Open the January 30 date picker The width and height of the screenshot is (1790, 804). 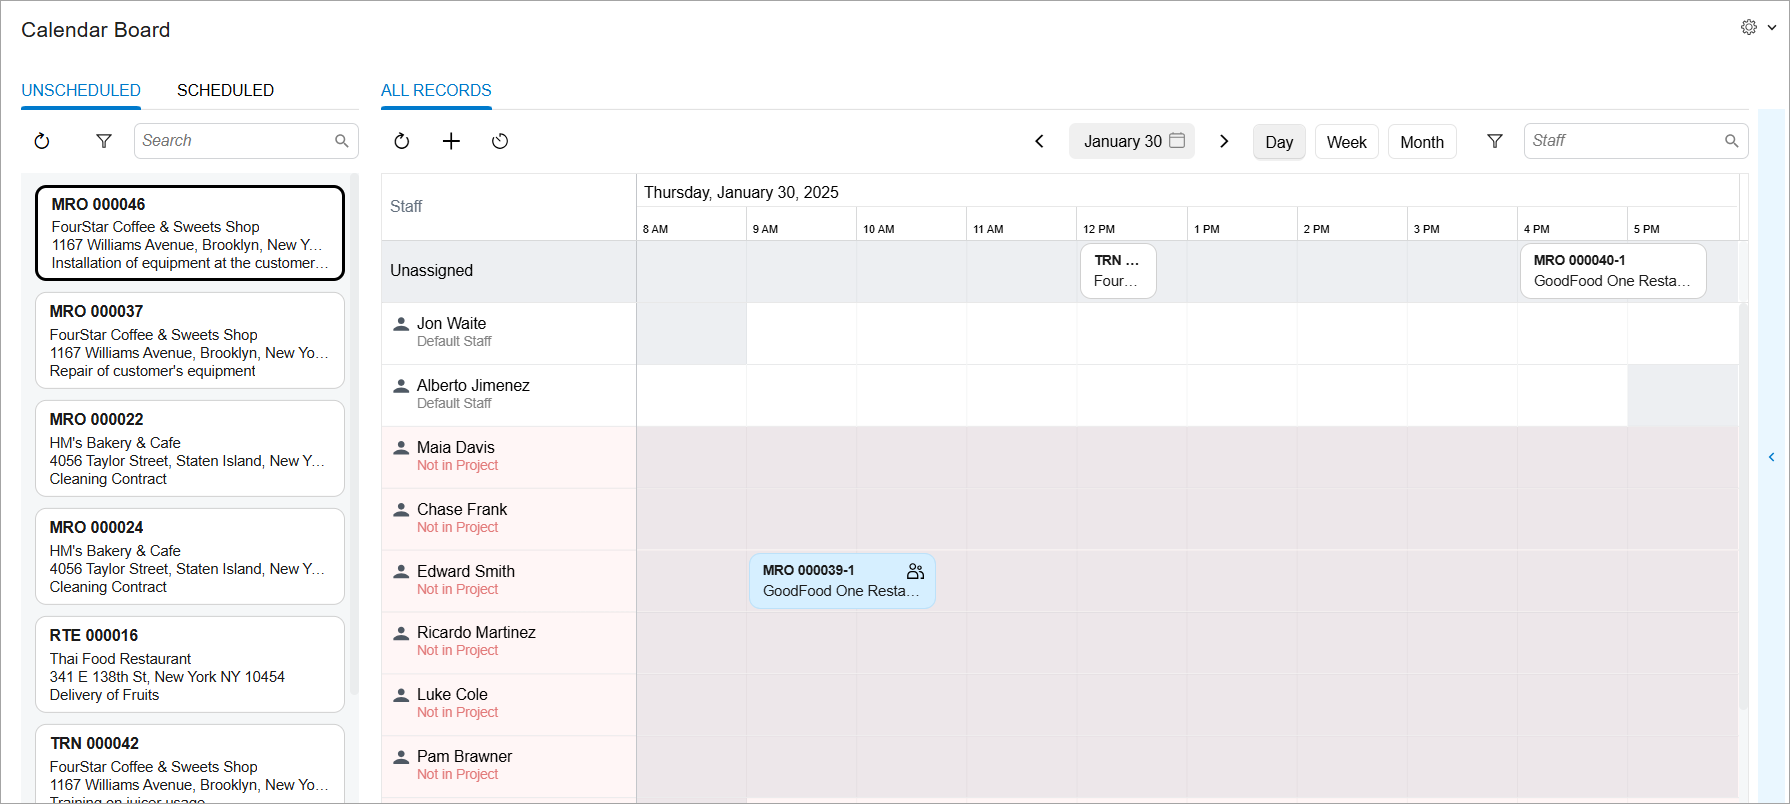pyautogui.click(x=1133, y=141)
